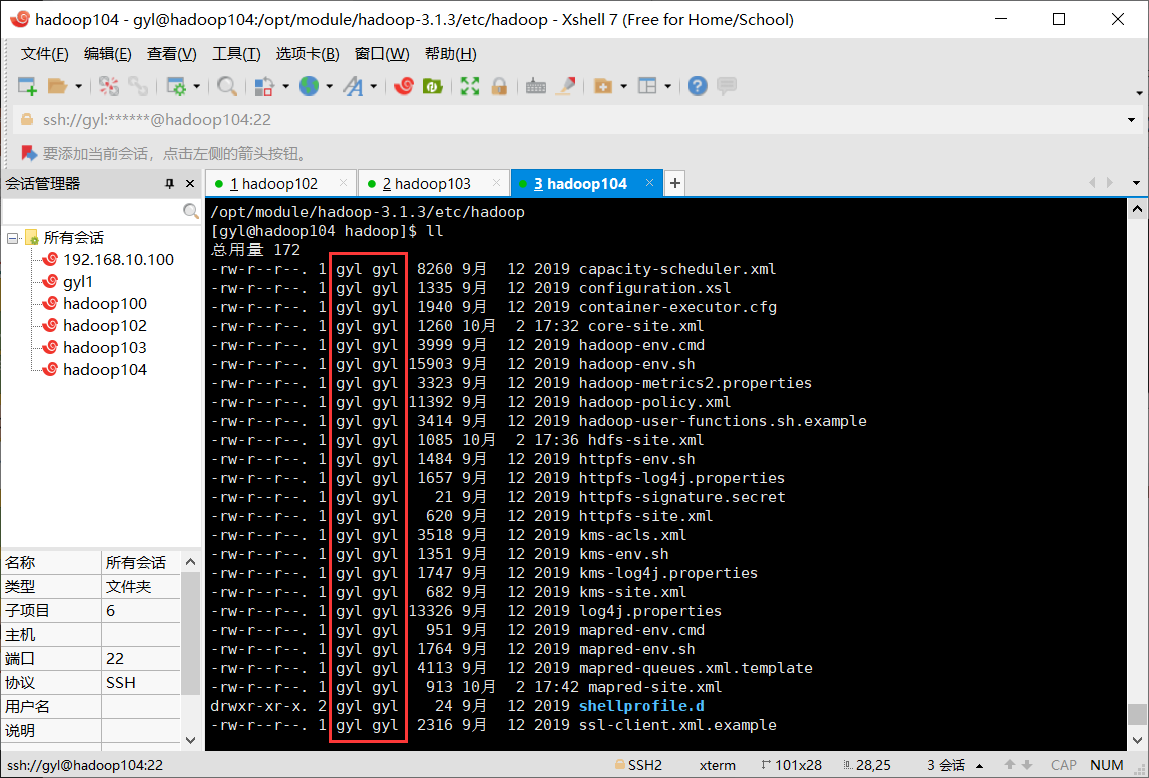Viewport: 1149px width, 778px height.
Task: Click the keyboard key mapping icon
Action: coord(536,86)
